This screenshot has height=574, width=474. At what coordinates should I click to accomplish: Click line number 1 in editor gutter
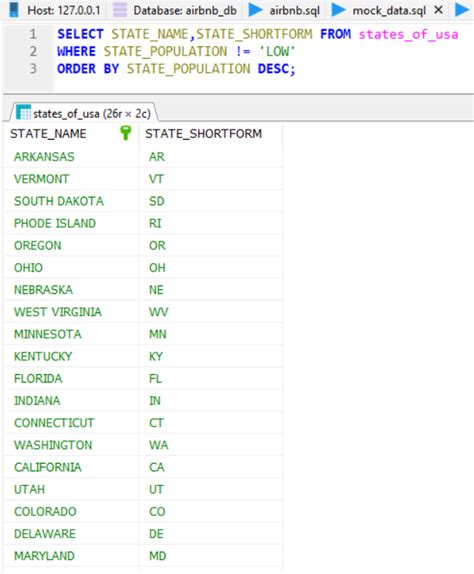click(33, 34)
